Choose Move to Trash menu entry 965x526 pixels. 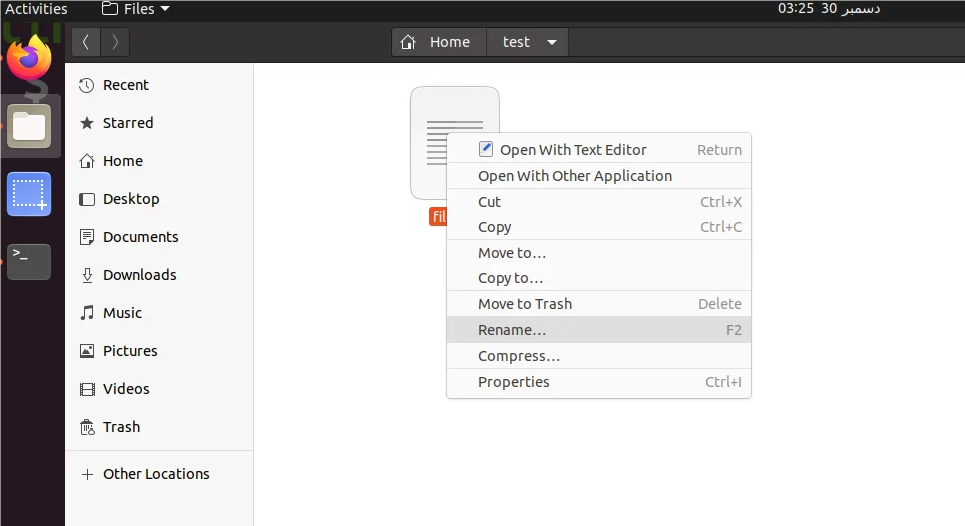click(x=525, y=304)
